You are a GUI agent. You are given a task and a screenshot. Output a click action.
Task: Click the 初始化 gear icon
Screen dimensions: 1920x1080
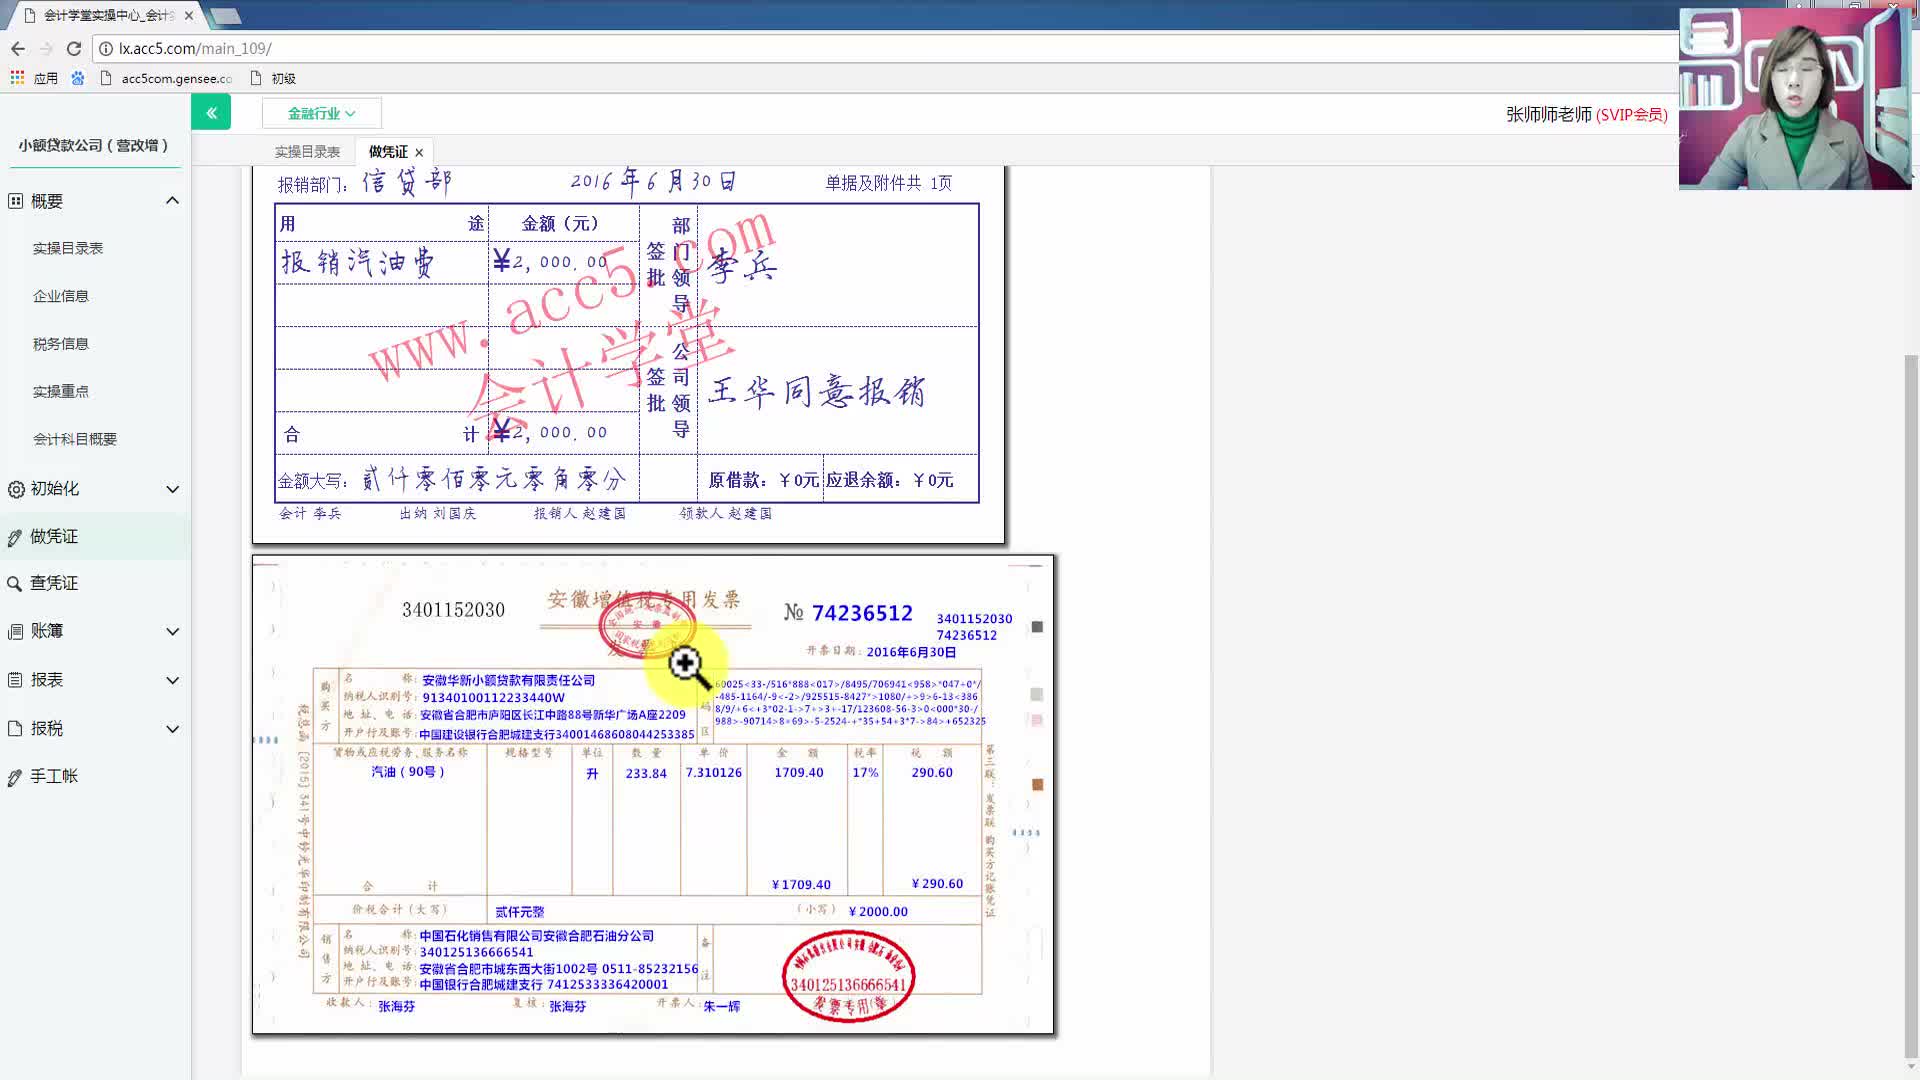point(14,489)
